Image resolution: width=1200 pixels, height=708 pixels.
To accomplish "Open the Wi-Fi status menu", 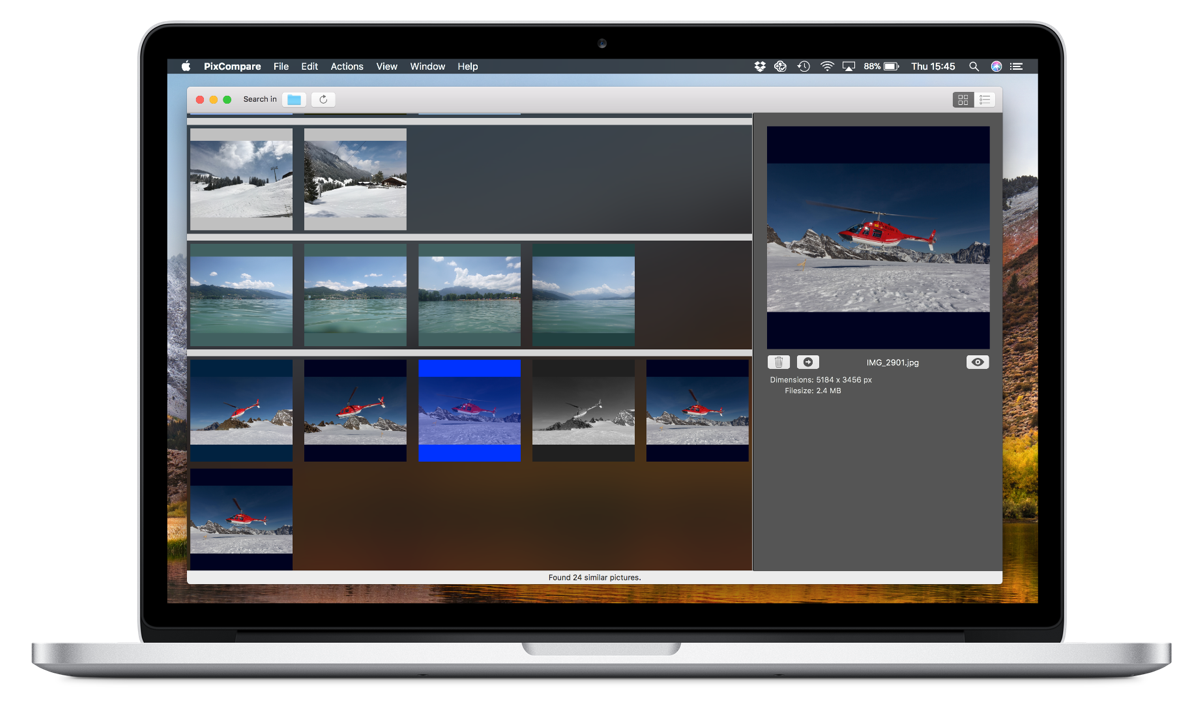I will (x=827, y=66).
